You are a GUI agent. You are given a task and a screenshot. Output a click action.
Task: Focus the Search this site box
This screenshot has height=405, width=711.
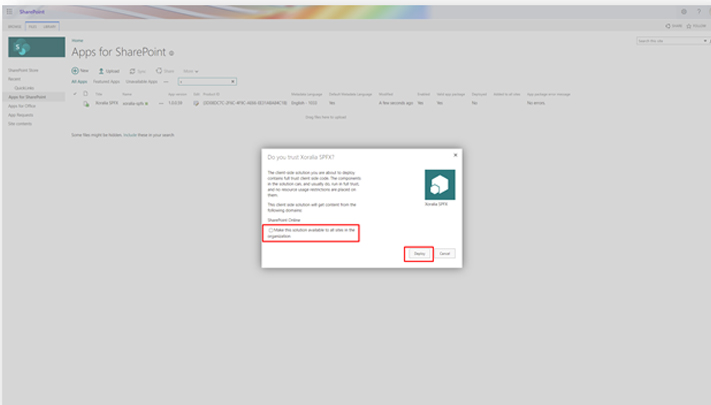(x=669, y=41)
